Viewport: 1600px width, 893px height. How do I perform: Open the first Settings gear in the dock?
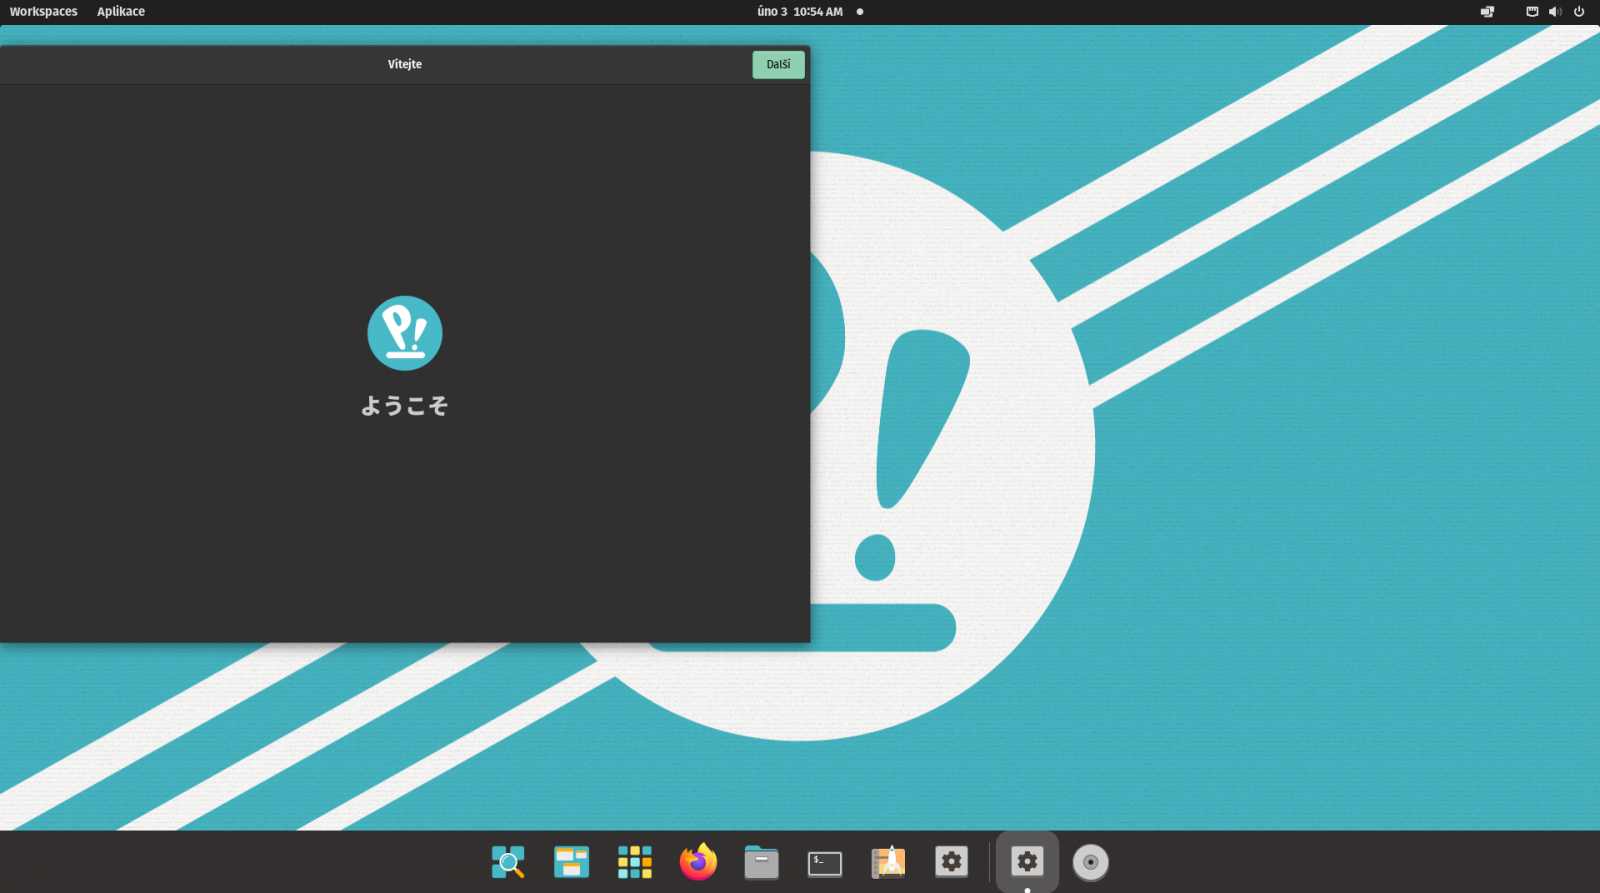pos(951,861)
